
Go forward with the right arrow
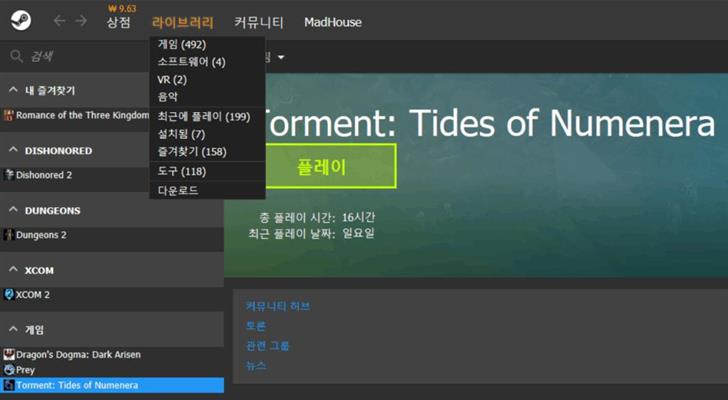point(81,21)
